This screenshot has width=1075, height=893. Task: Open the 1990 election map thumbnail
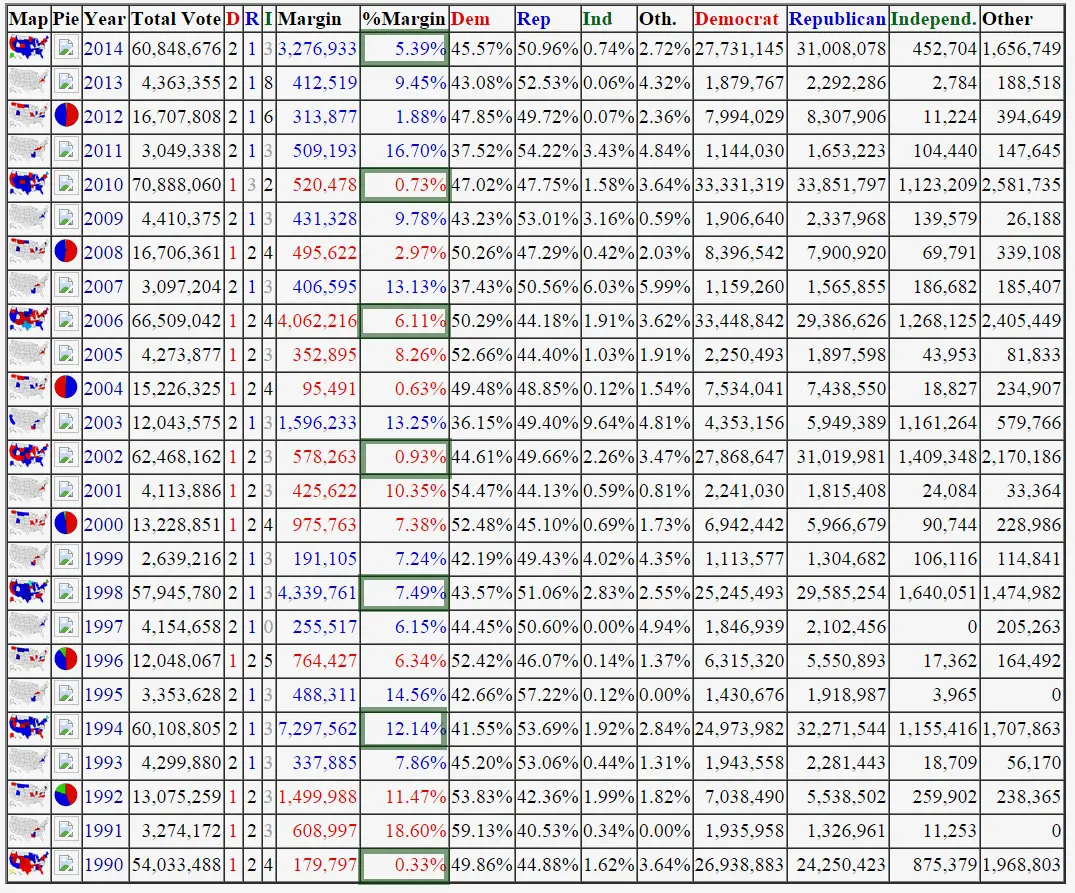point(29,865)
